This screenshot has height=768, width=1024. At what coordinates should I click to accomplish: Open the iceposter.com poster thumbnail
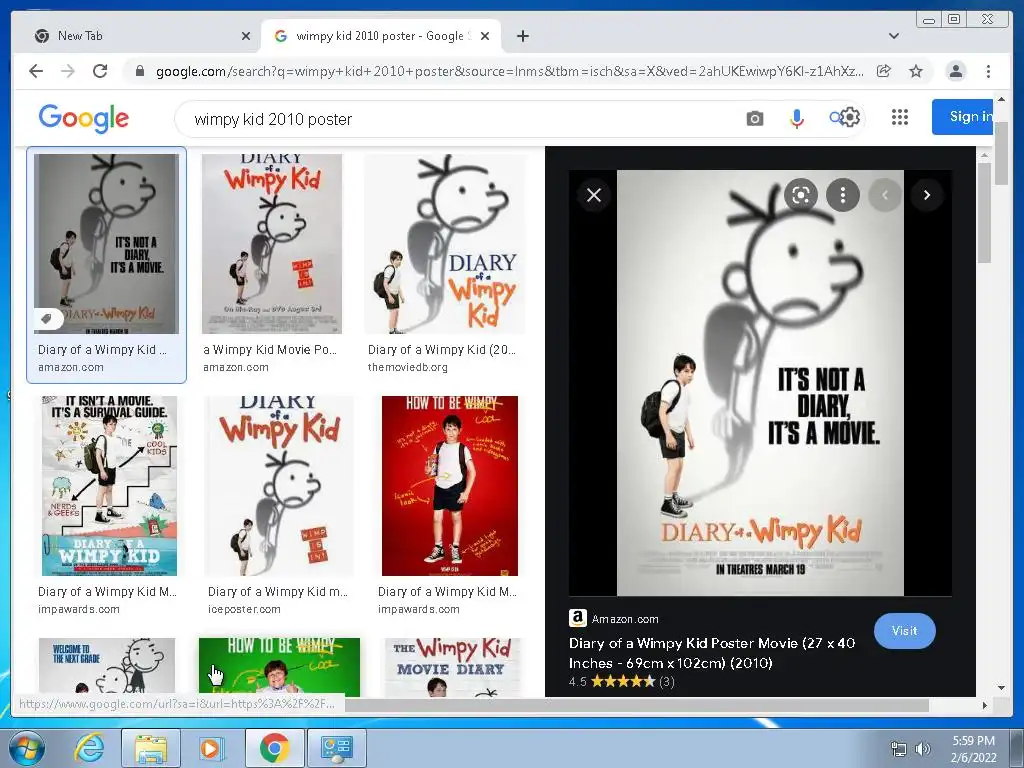[279, 486]
